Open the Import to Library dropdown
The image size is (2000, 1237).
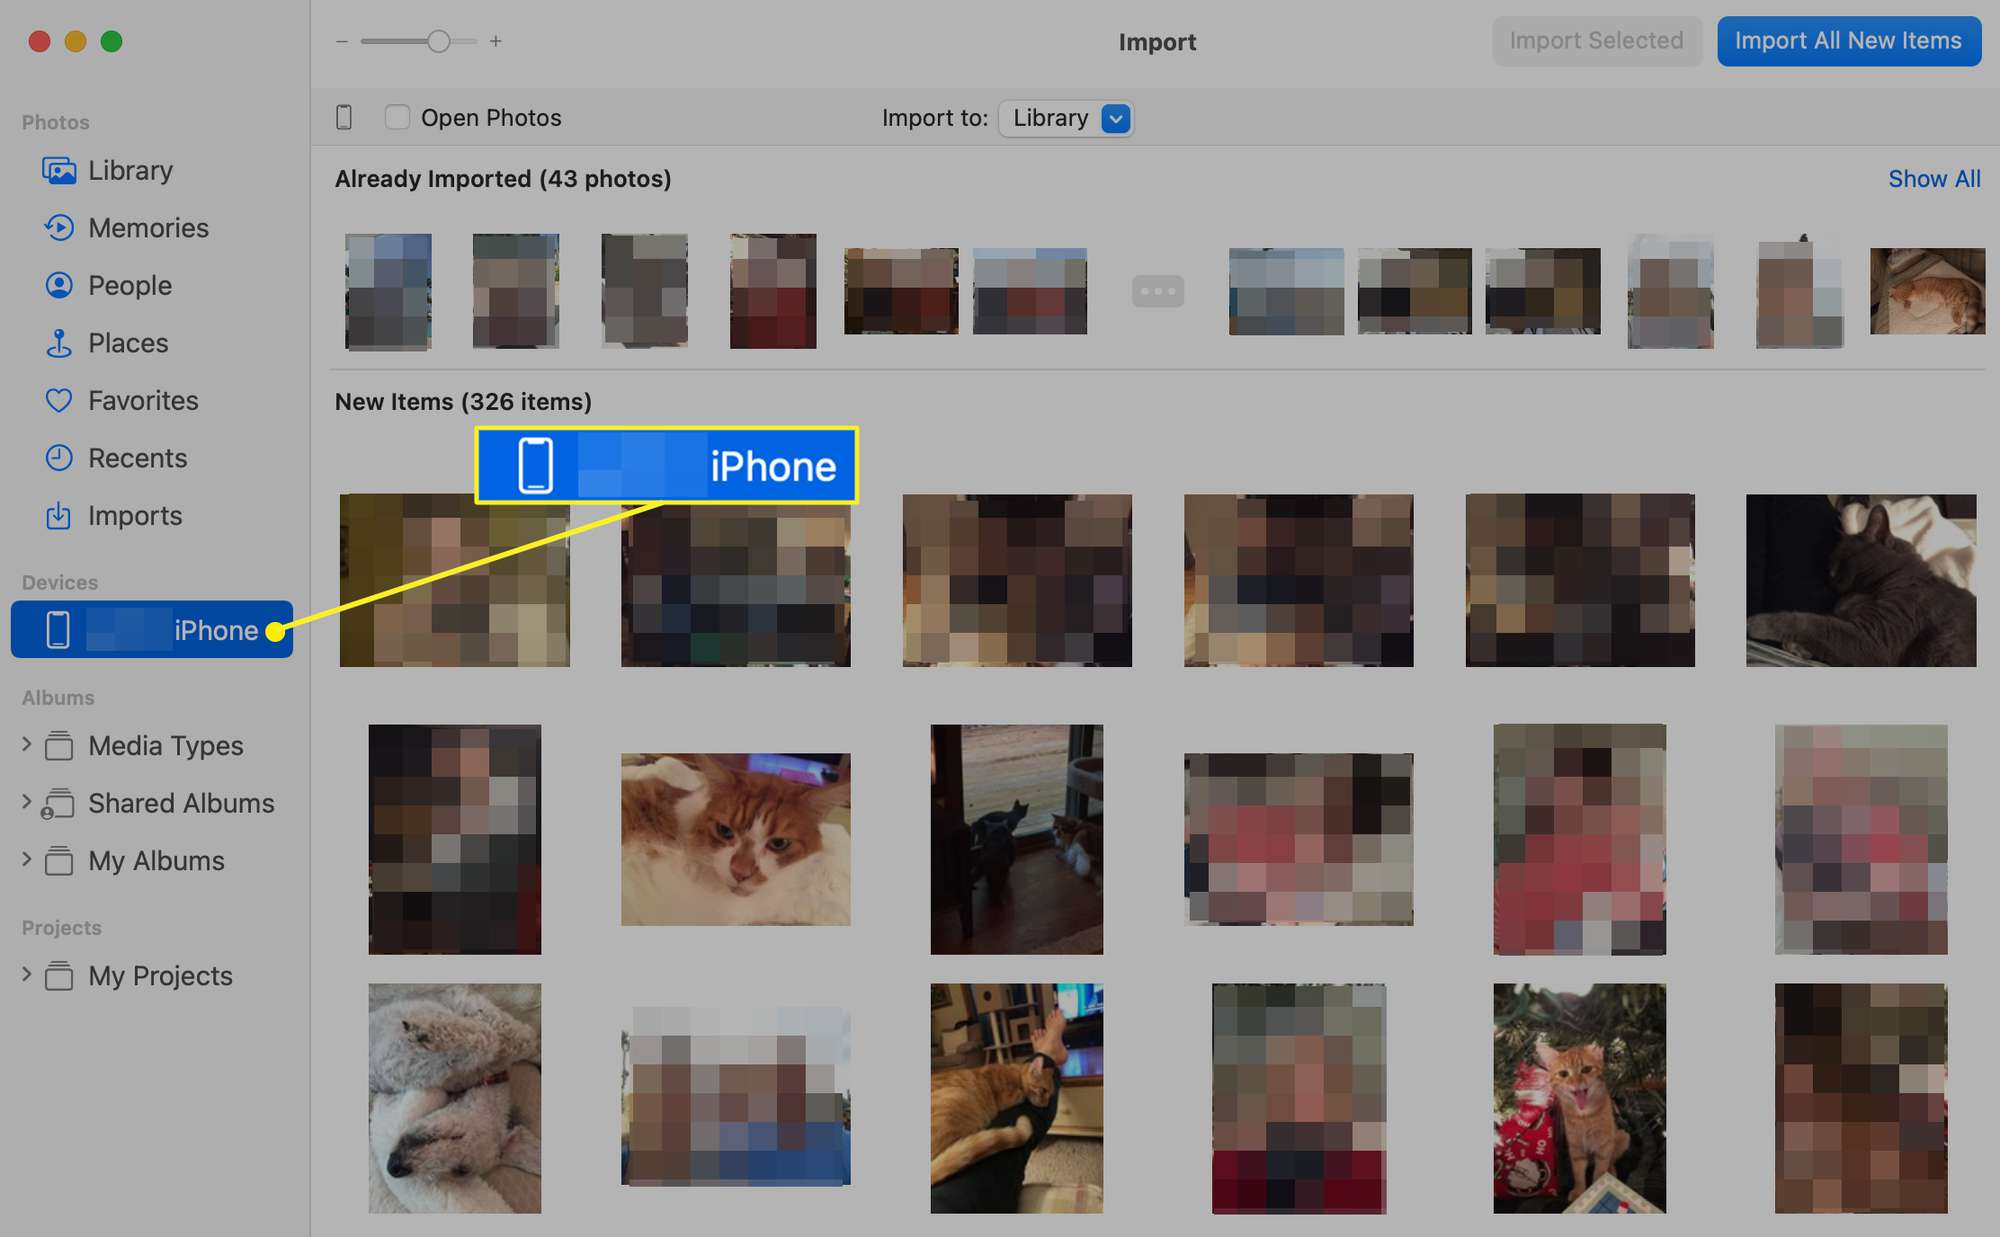point(1119,117)
